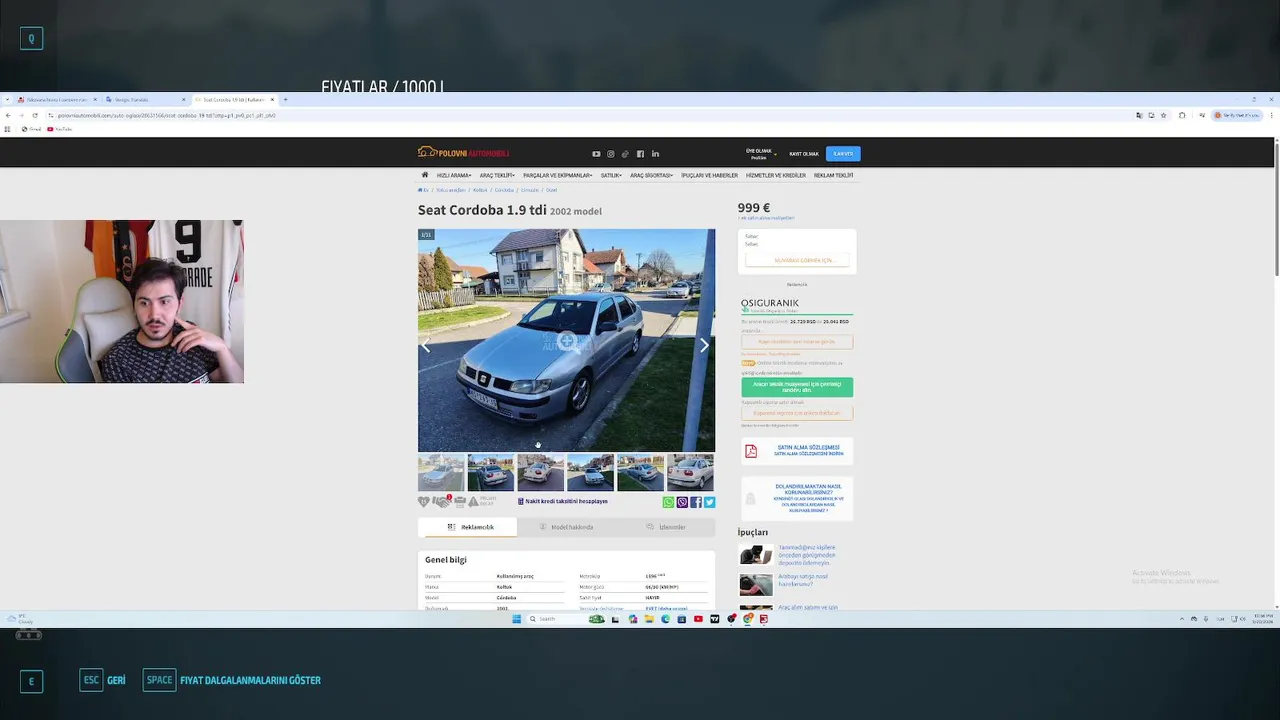Image resolution: width=1280 pixels, height=720 pixels.
Task: Select the third car photo thumbnail
Action: [x=541, y=473]
